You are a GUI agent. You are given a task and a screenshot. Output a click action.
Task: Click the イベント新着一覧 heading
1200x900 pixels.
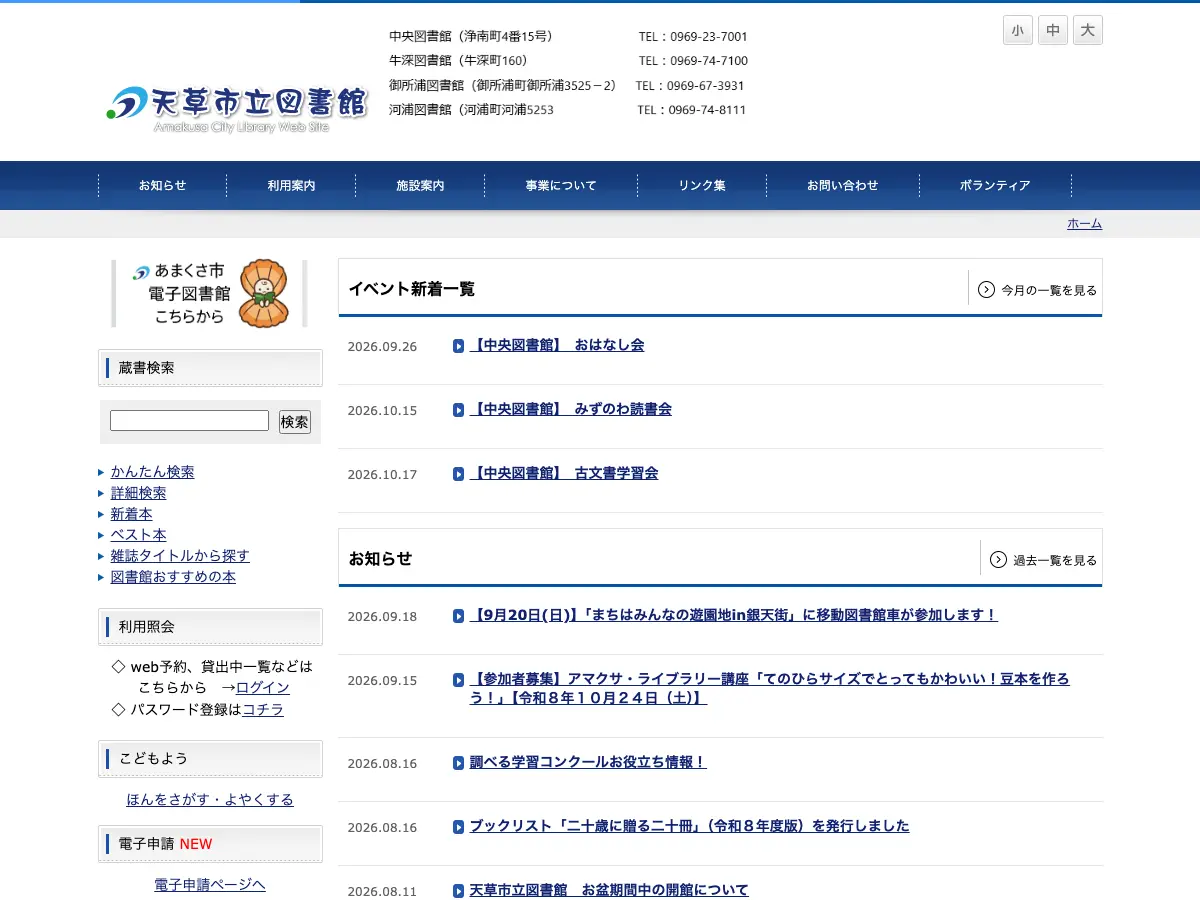(411, 289)
